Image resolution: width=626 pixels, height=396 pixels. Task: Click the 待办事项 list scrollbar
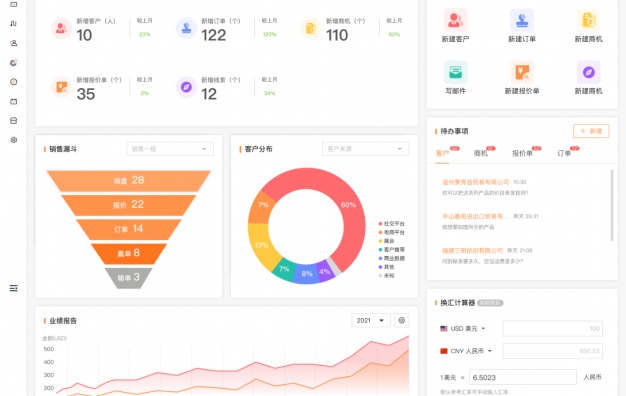(x=612, y=205)
